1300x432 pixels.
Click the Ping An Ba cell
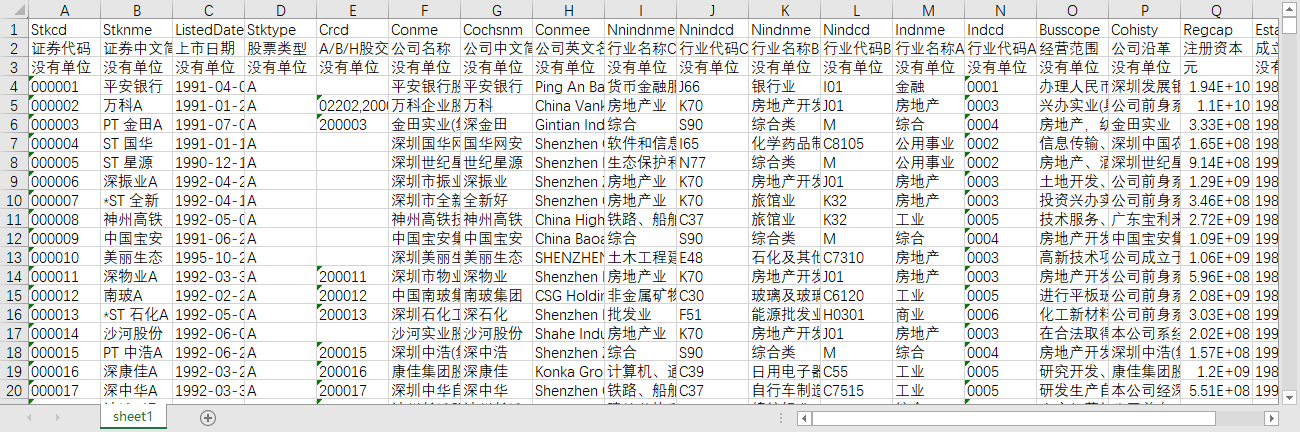[568, 87]
